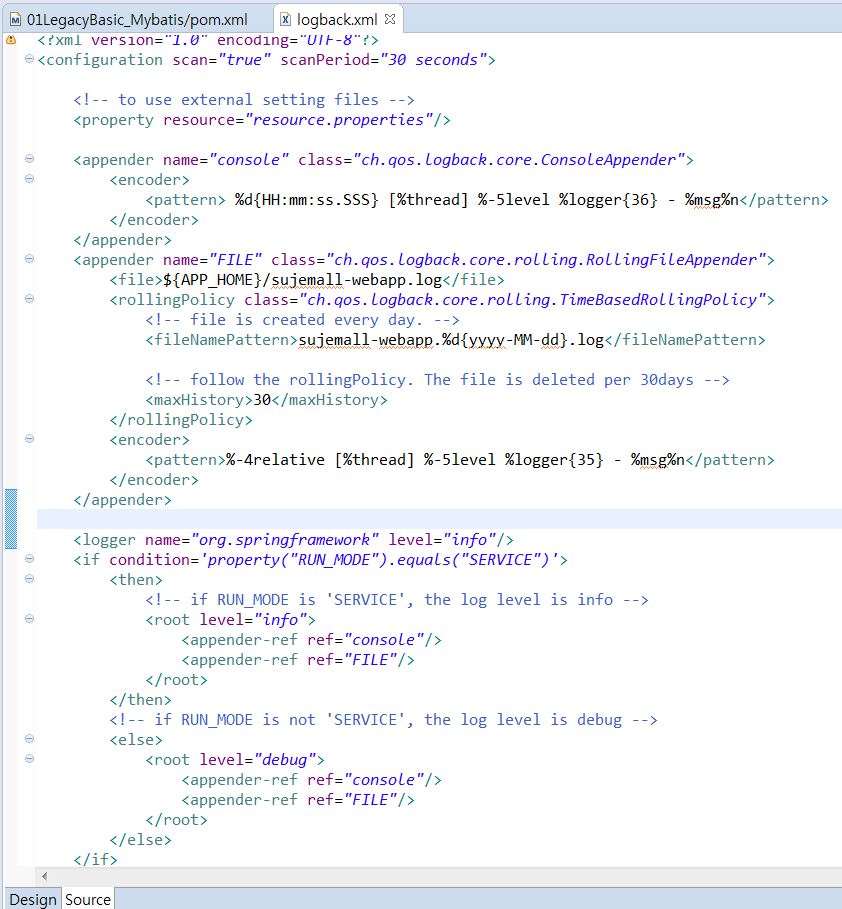The image size is (842, 909).
Task: Click the pattern text %d{HH:mm:ss.SSS}
Action: pos(307,199)
